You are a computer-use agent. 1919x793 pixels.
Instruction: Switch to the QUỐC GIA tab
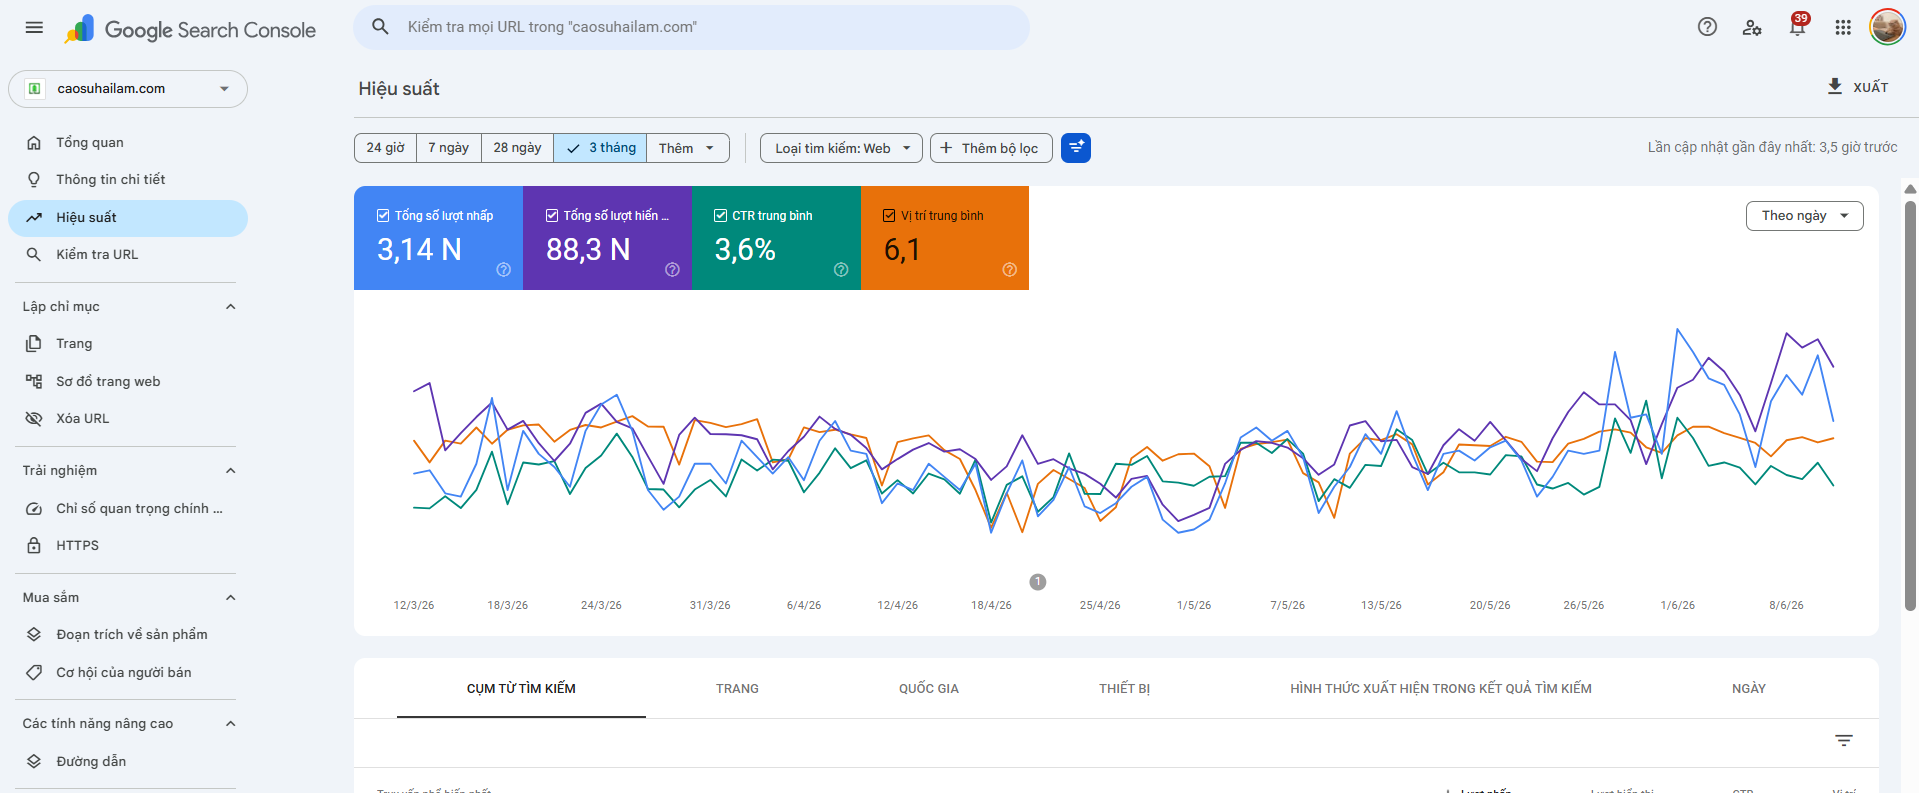coord(928,688)
